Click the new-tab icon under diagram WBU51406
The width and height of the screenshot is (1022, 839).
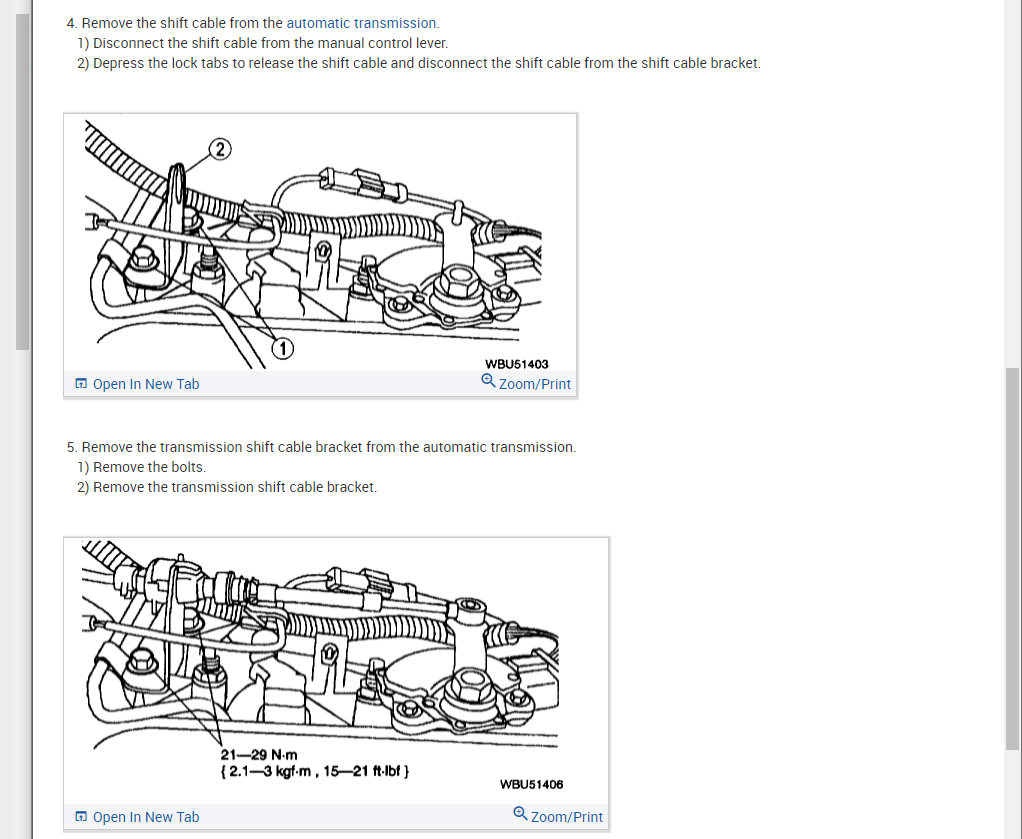click(x=81, y=816)
